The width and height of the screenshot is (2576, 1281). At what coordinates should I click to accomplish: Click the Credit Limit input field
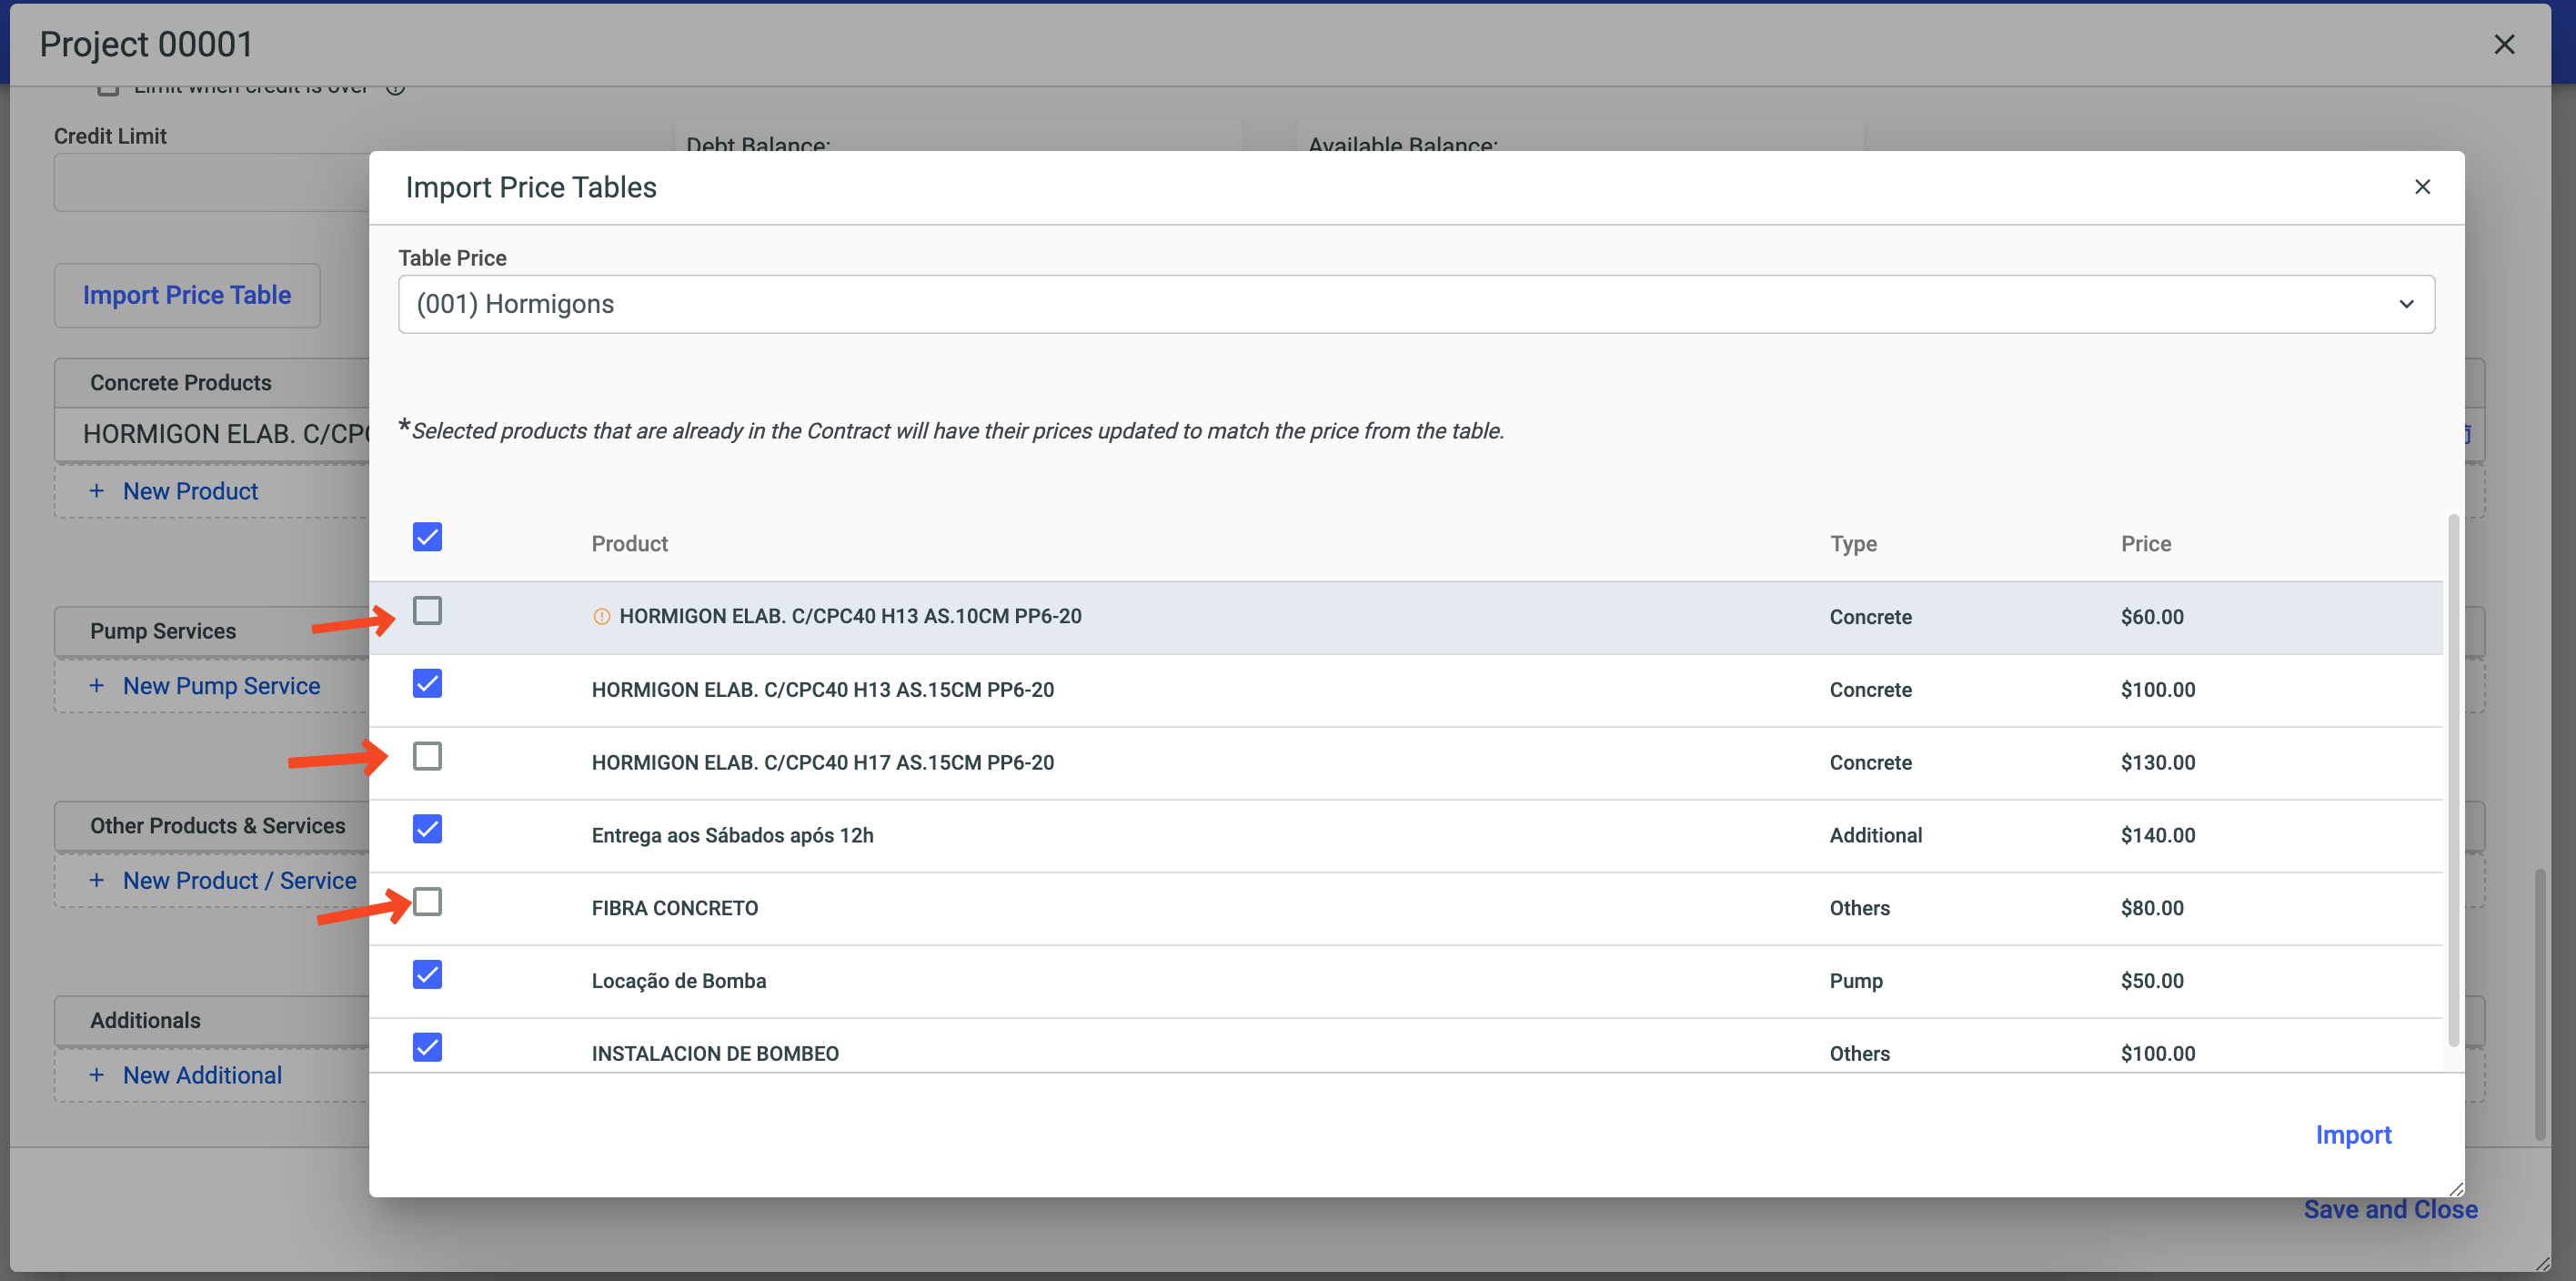212,182
